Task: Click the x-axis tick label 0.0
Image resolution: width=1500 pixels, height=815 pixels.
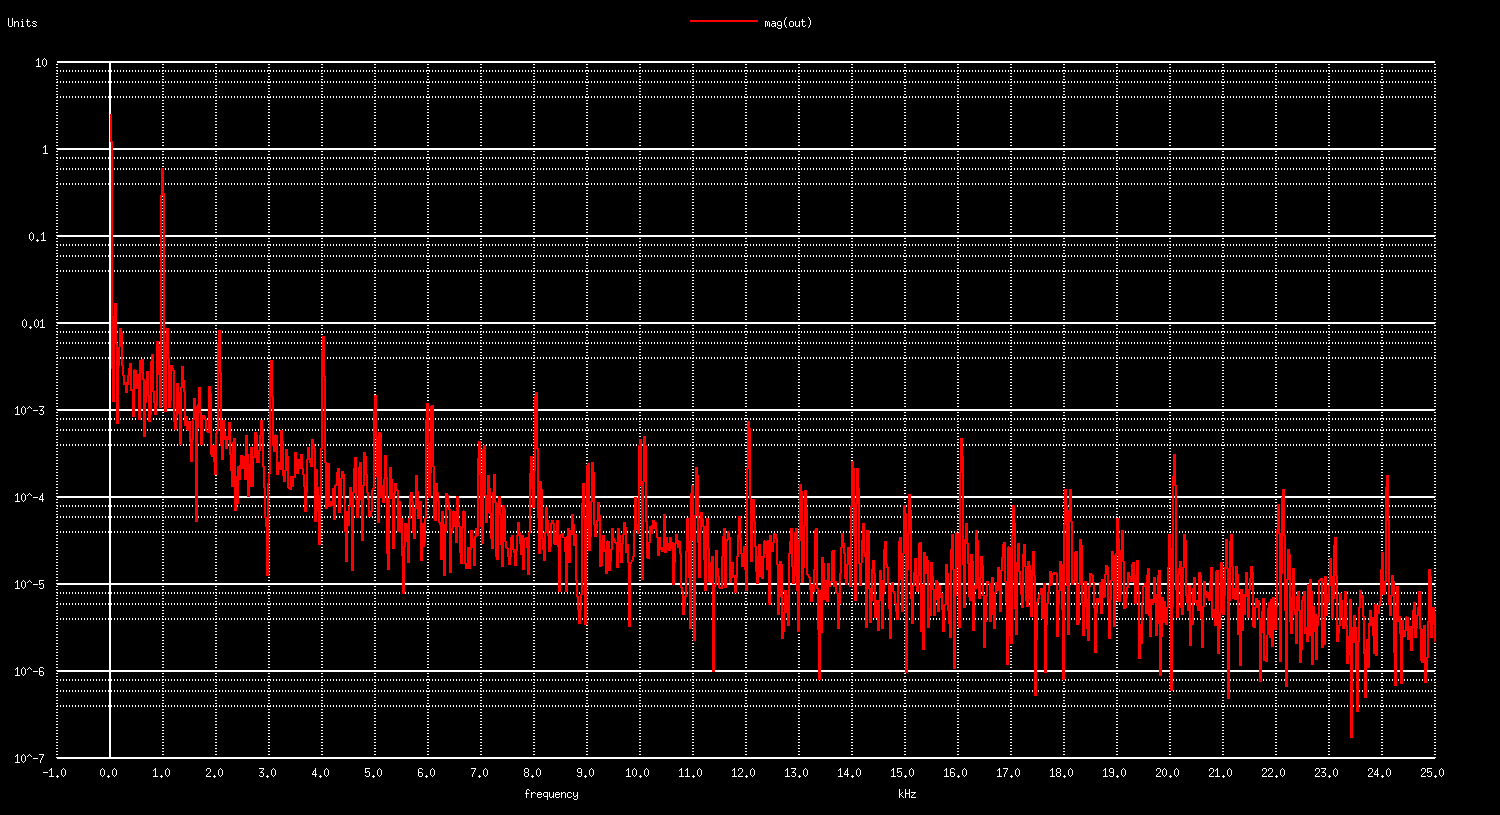Action: click(109, 773)
